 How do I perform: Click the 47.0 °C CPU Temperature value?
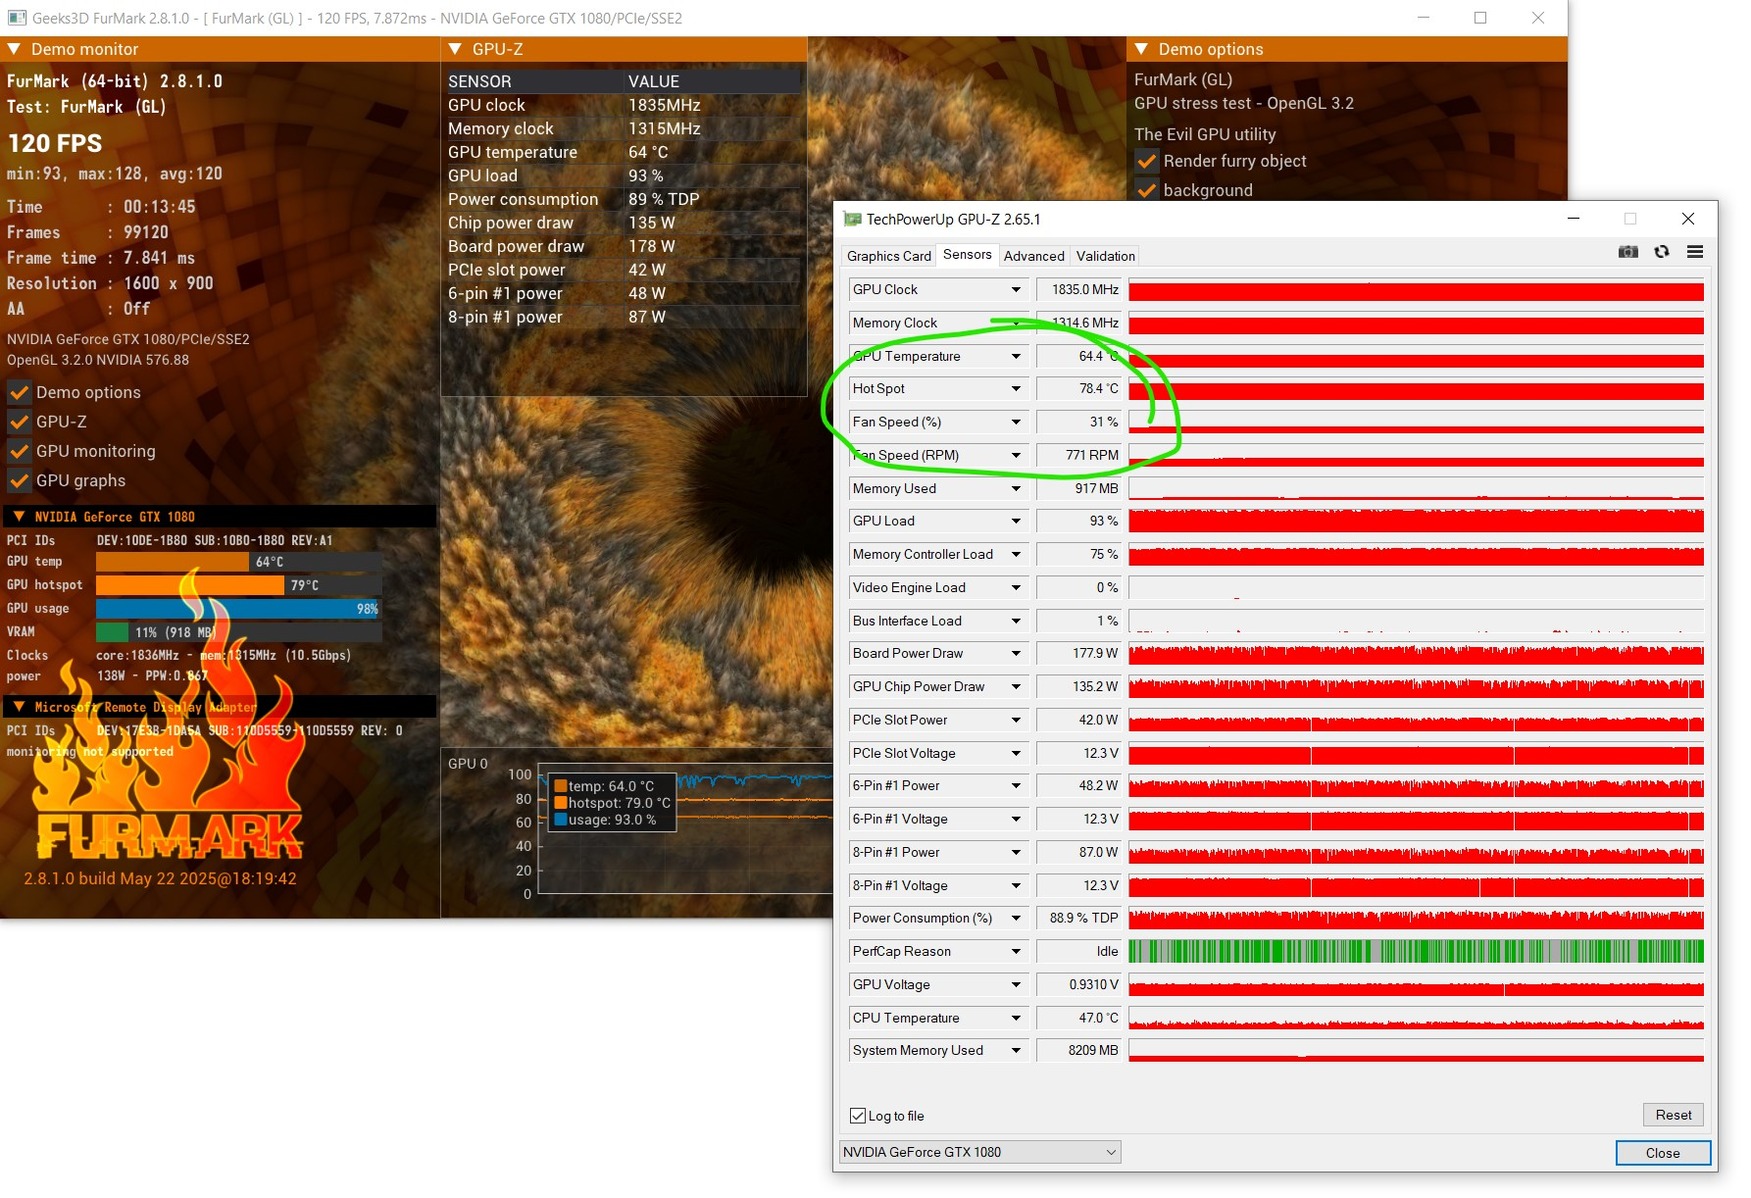(1079, 1018)
